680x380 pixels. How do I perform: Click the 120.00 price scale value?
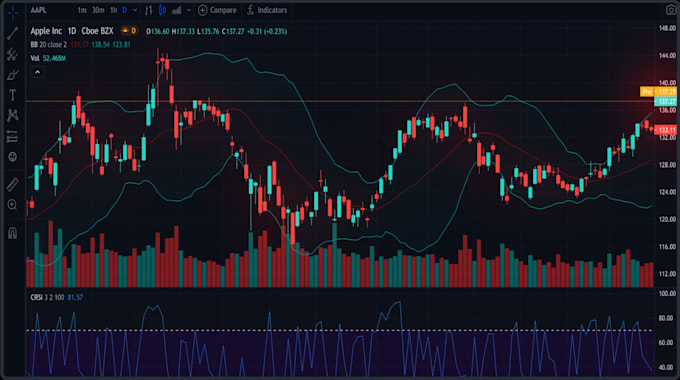pos(667,219)
